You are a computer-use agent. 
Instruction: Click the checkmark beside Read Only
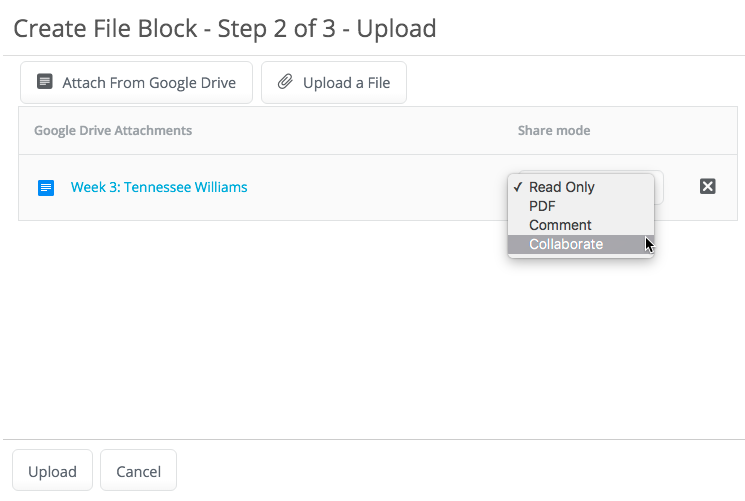pyautogui.click(x=518, y=187)
